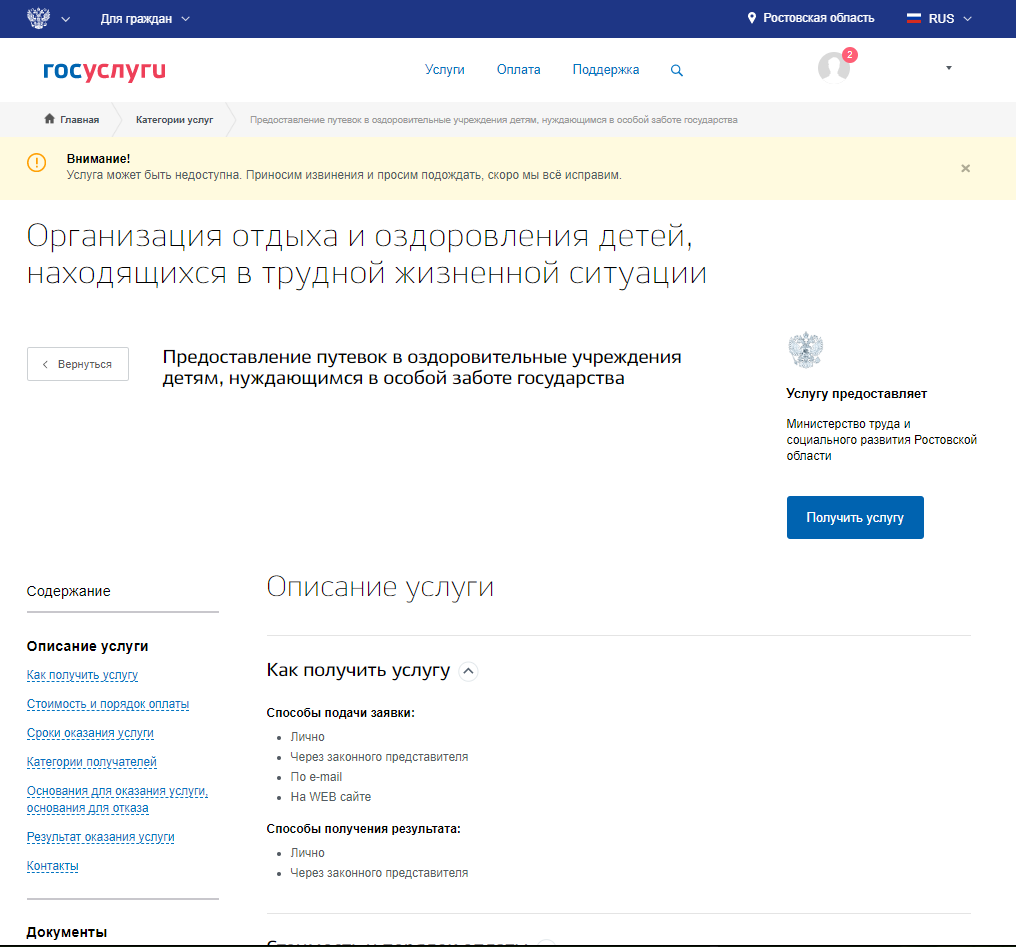
Task: Open Категории услуг breadcrumb
Action: pos(174,119)
